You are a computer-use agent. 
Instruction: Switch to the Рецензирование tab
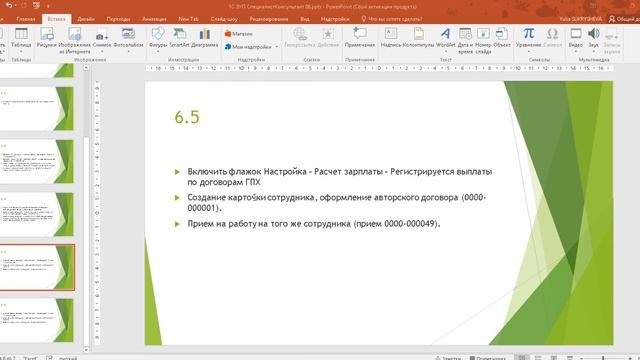click(269, 19)
